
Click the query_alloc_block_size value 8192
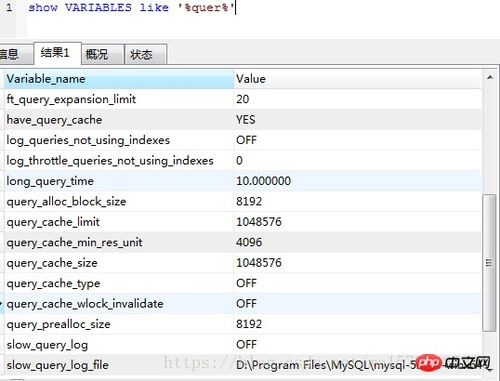point(249,201)
